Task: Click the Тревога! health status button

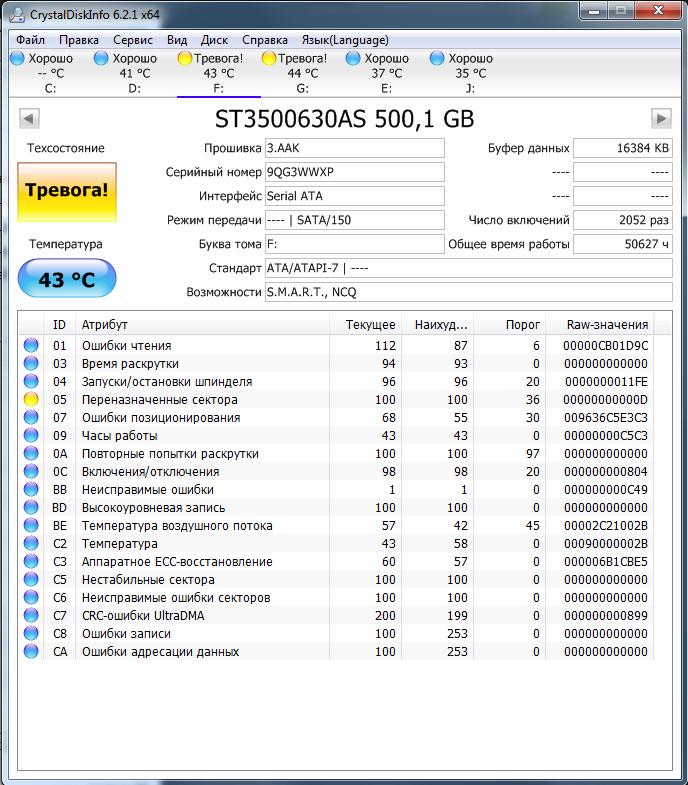Action: point(67,192)
